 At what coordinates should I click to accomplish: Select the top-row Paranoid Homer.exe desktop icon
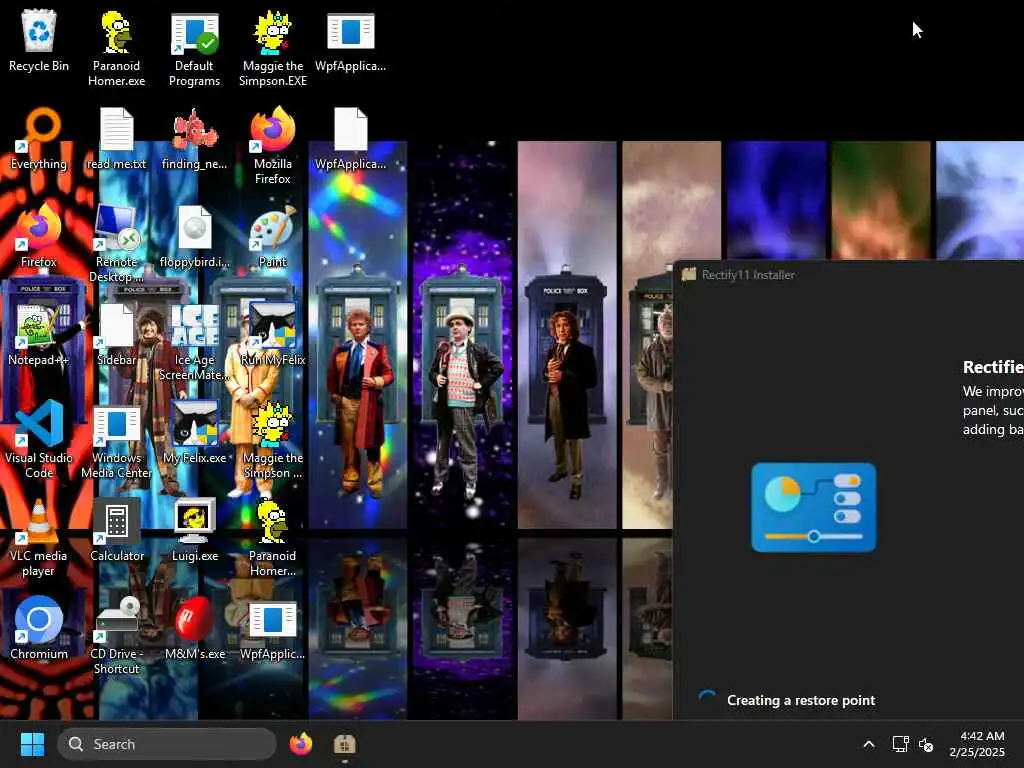click(116, 48)
